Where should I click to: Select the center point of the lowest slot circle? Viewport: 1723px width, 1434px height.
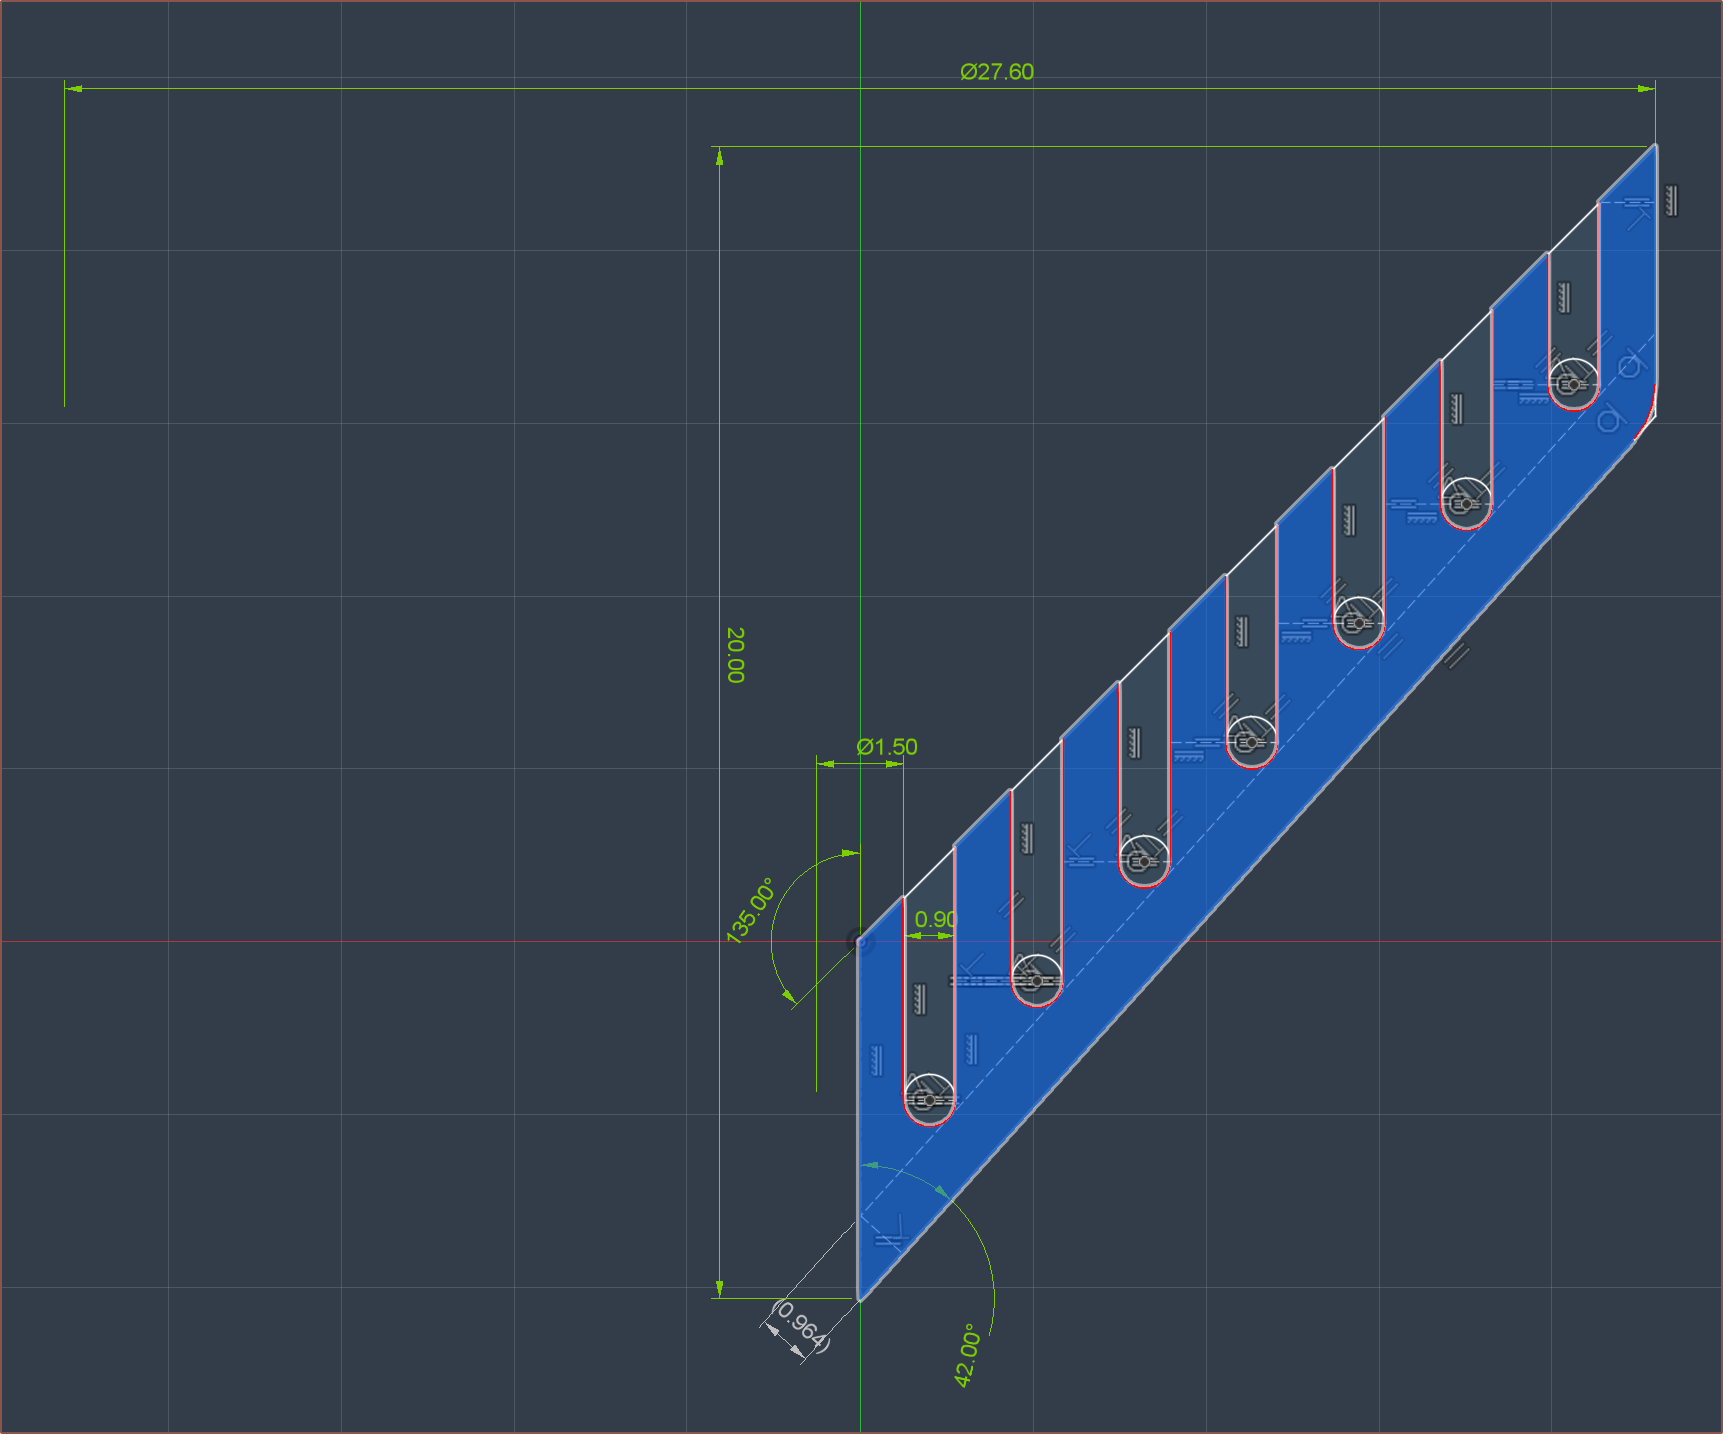point(929,1100)
